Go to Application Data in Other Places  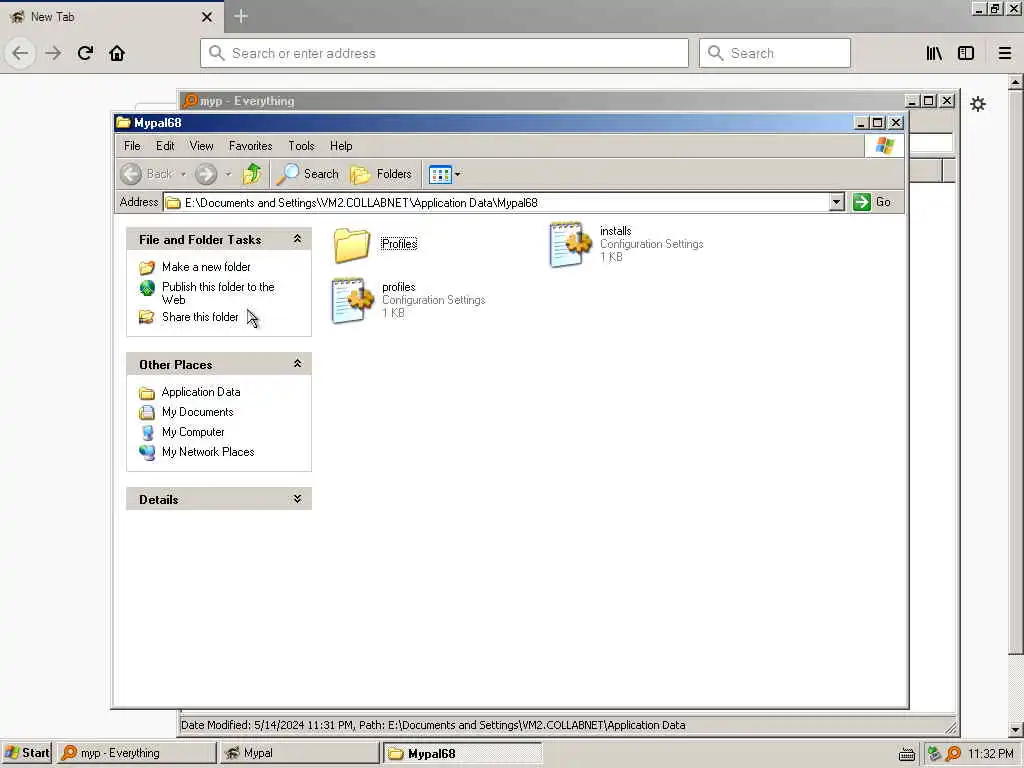click(x=200, y=392)
